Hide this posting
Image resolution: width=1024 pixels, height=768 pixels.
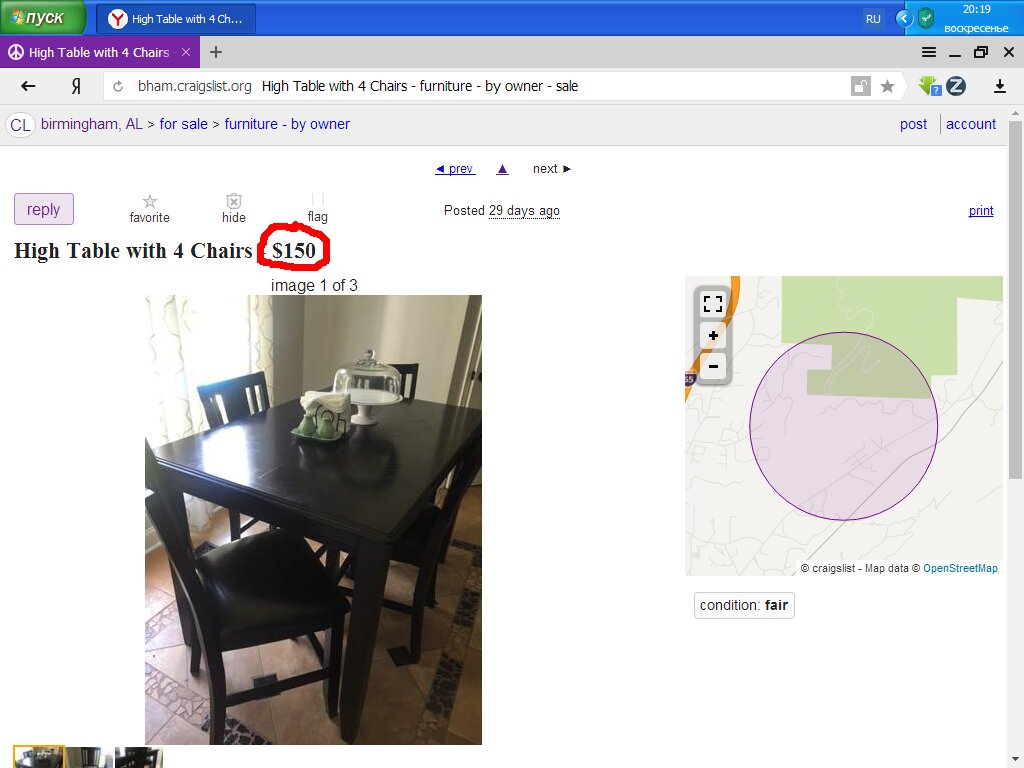[x=234, y=209]
